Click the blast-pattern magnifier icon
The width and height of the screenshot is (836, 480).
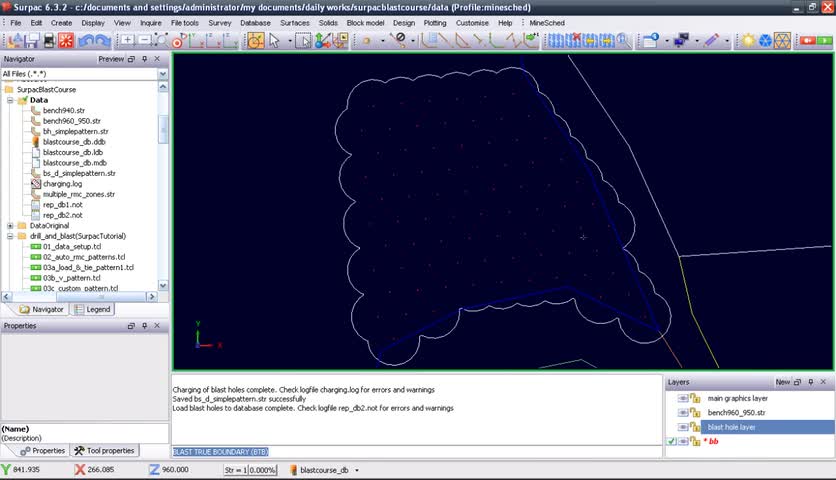(623, 41)
